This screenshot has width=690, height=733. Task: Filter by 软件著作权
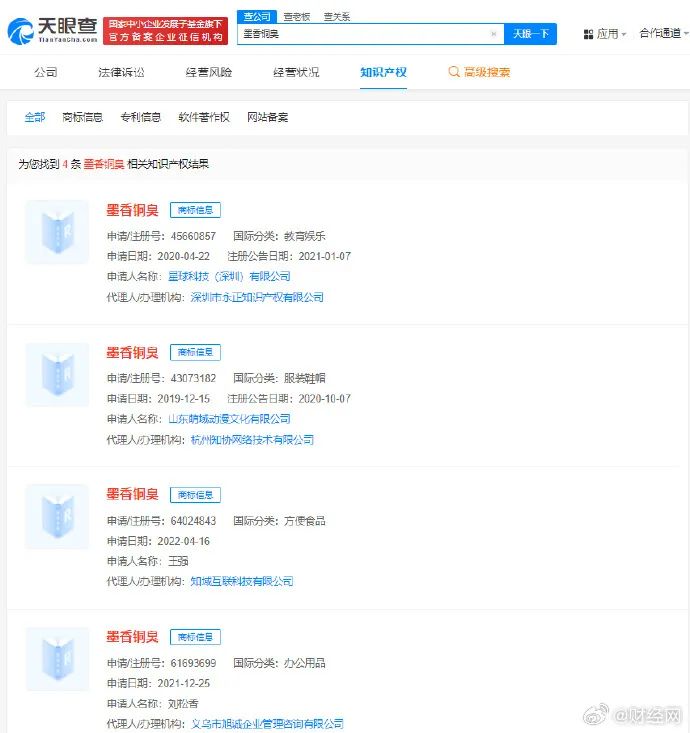click(x=204, y=117)
